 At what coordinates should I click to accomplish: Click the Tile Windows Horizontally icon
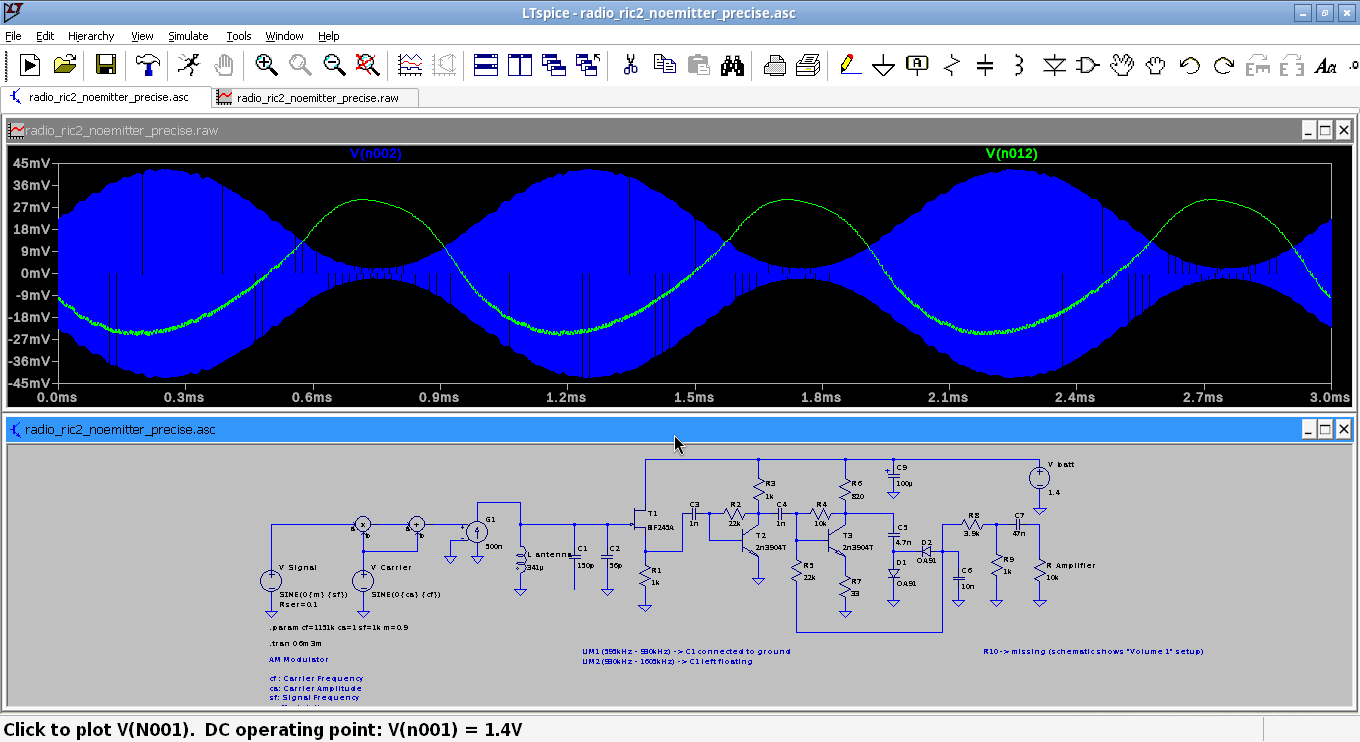tap(486, 65)
